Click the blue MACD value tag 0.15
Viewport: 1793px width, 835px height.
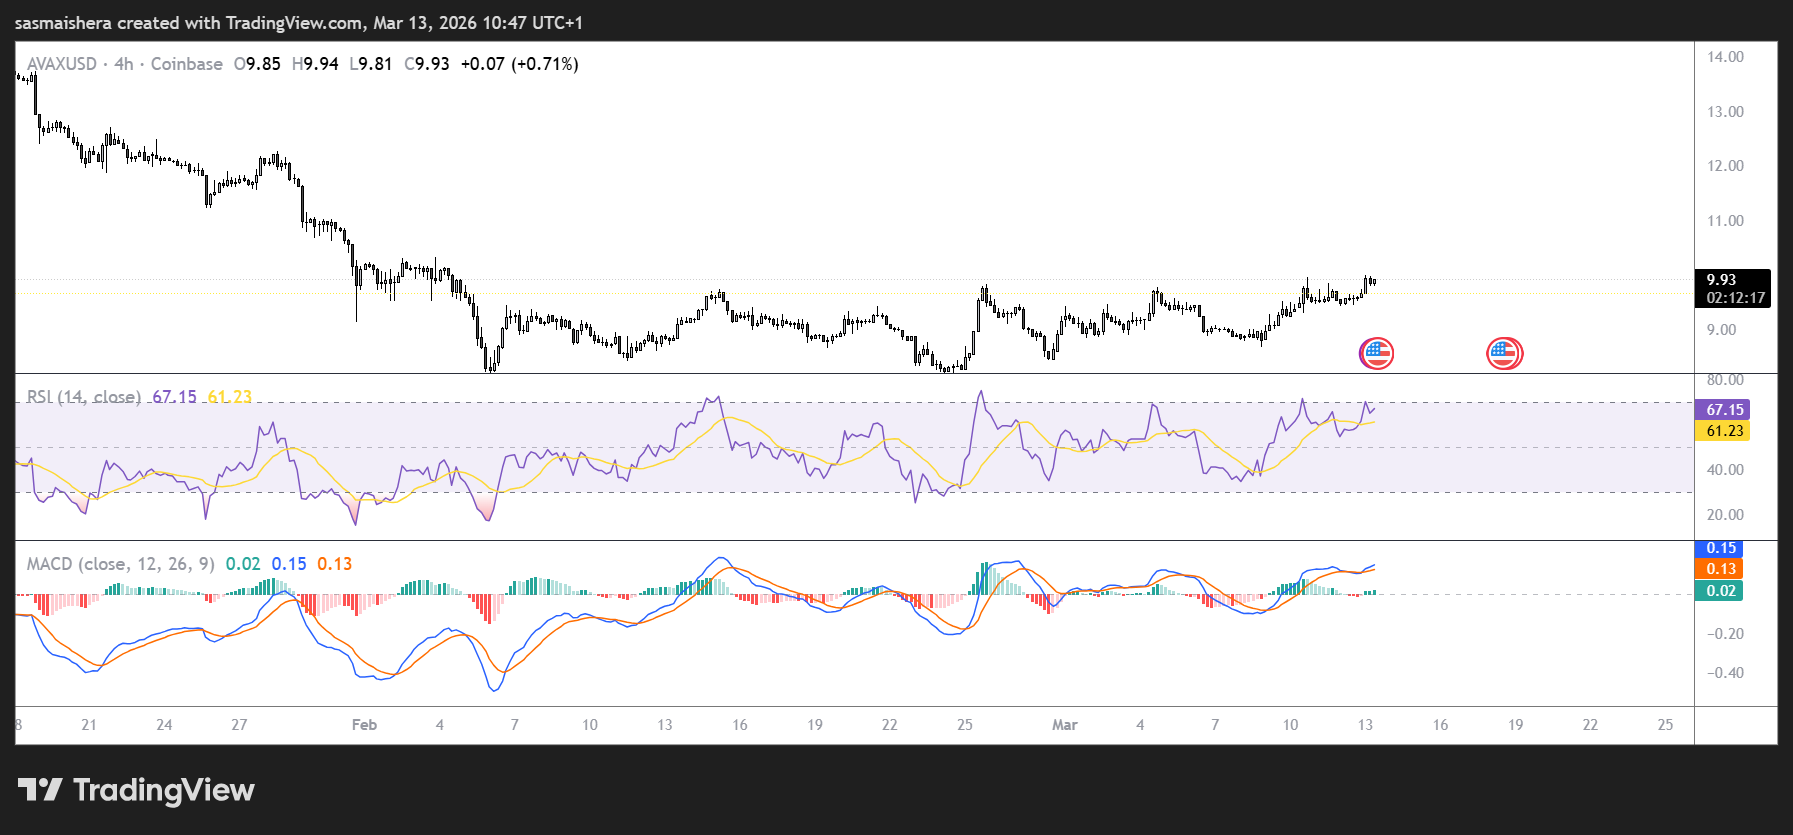[1719, 548]
